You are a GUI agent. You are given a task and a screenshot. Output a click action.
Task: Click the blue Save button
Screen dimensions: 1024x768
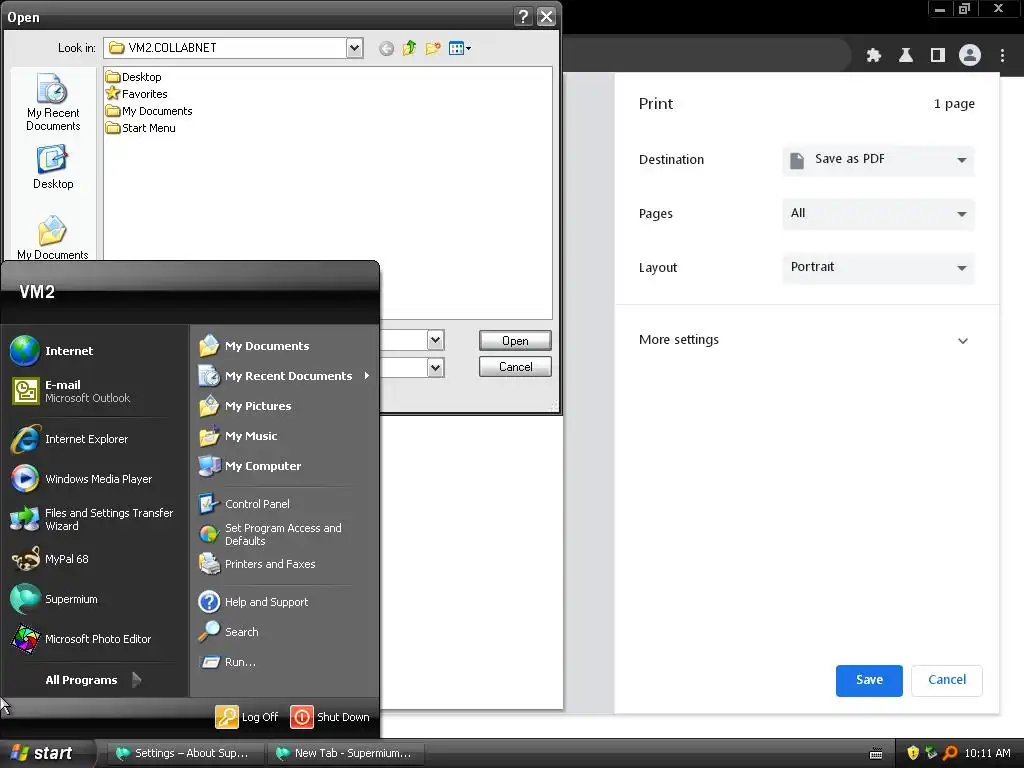click(x=869, y=680)
